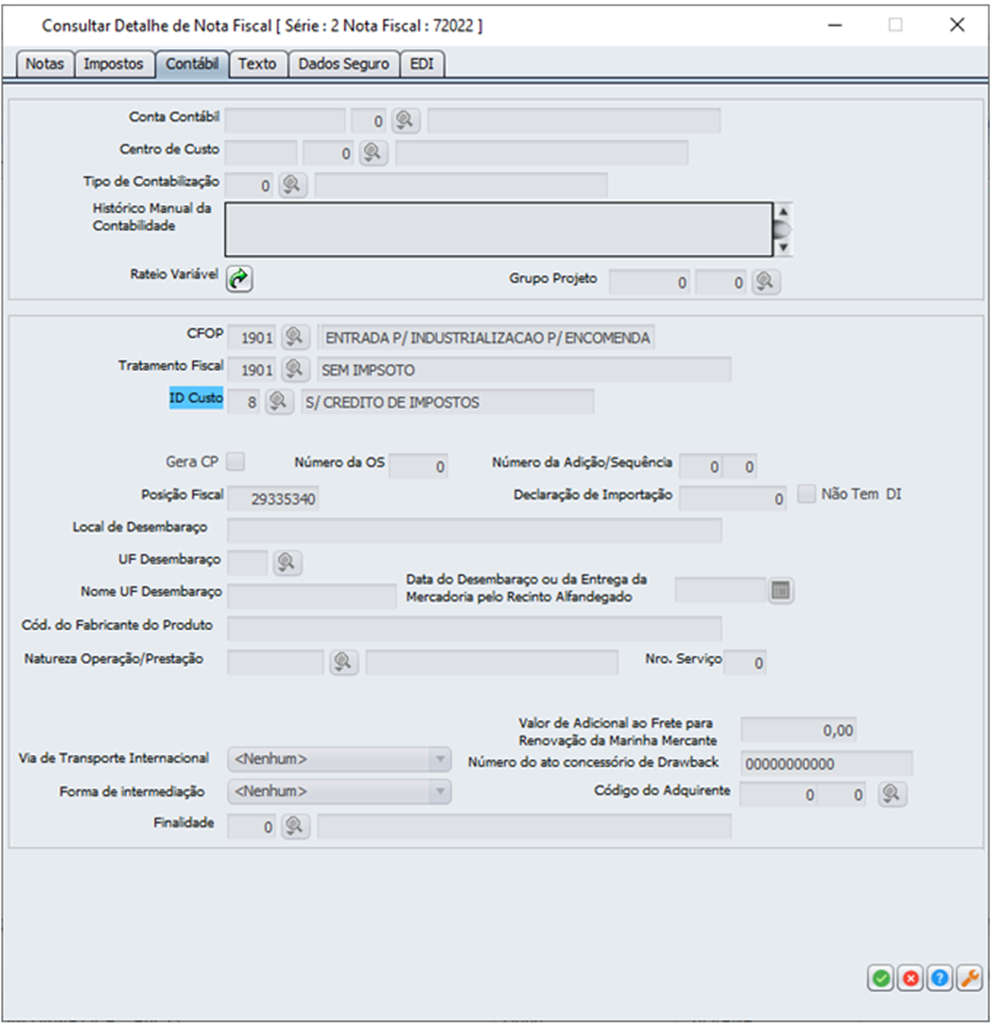Expand the Via de Transporte Internacional dropdown
Image resolution: width=994 pixels, height=1025 pixels.
pos(439,759)
